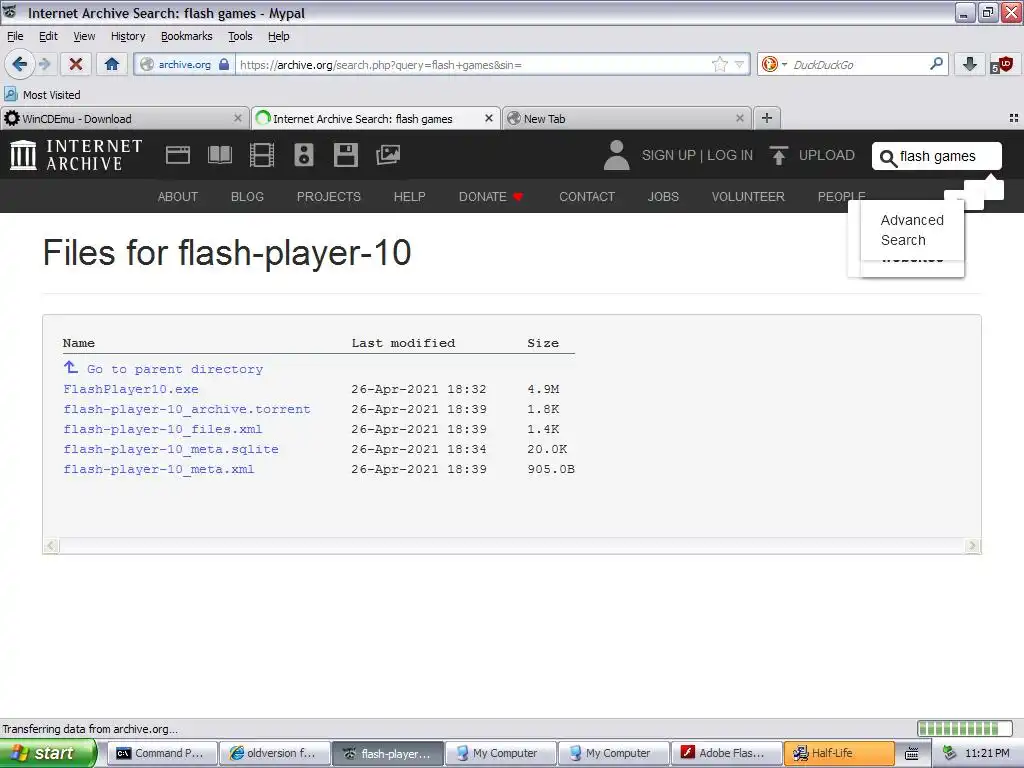1024x768 pixels.
Task: Click the horizontal scrollbar left arrow
Action: tap(51, 545)
